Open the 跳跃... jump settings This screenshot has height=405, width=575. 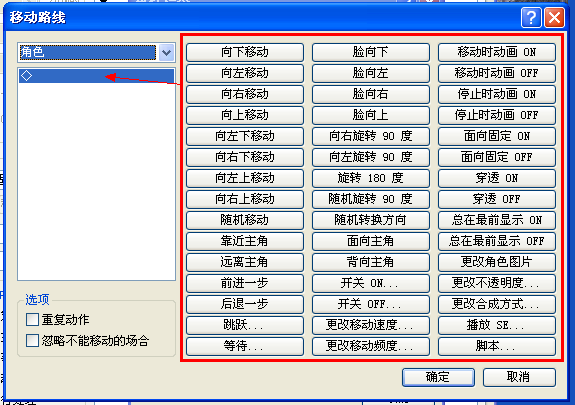click(x=245, y=325)
